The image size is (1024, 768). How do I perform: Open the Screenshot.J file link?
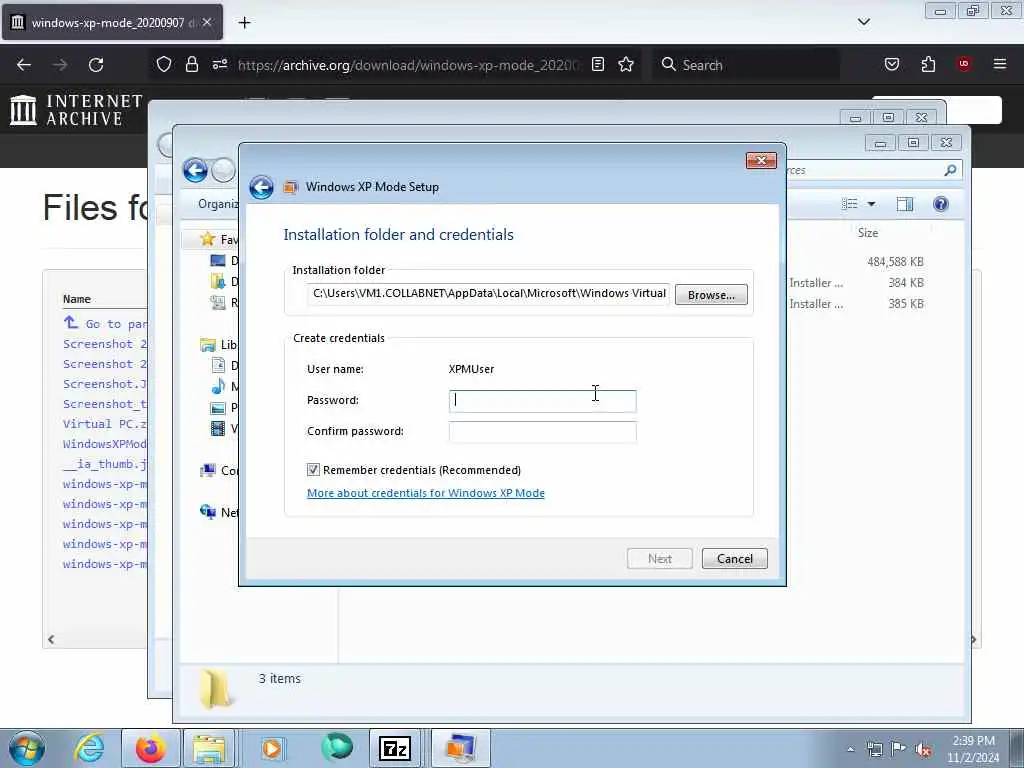pos(105,384)
